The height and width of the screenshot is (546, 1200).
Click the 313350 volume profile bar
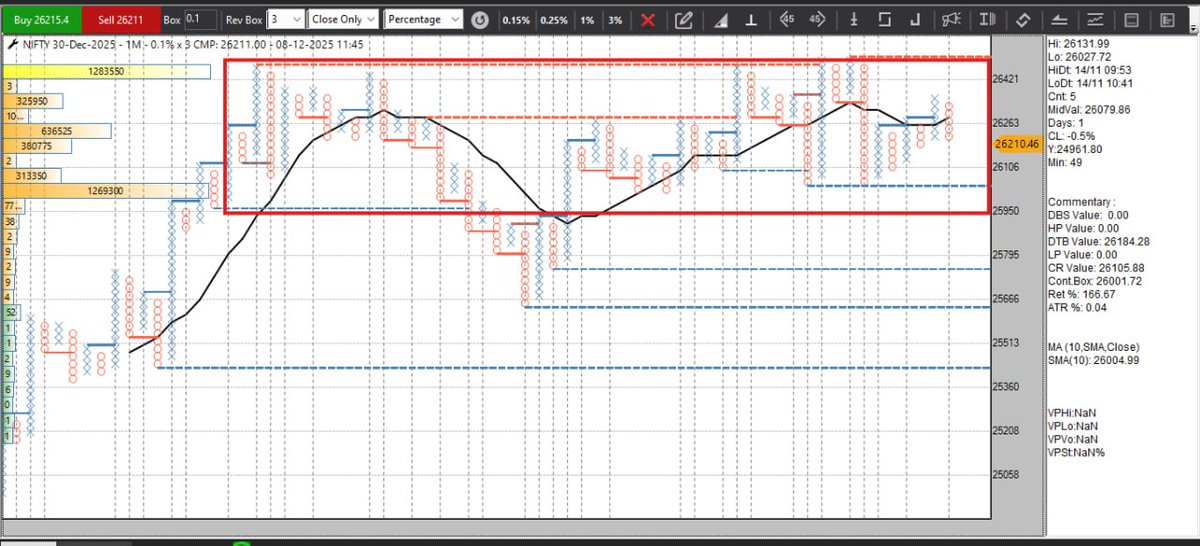click(31, 175)
